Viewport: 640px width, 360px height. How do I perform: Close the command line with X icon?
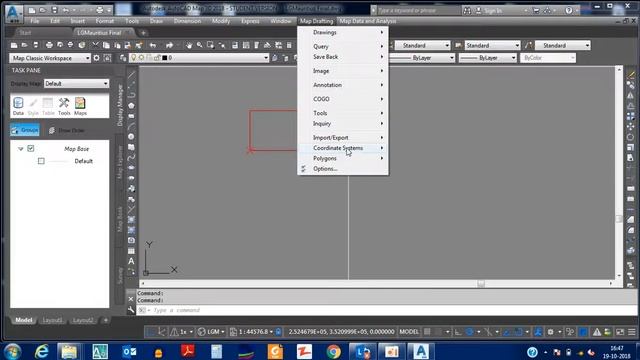tap(131, 299)
